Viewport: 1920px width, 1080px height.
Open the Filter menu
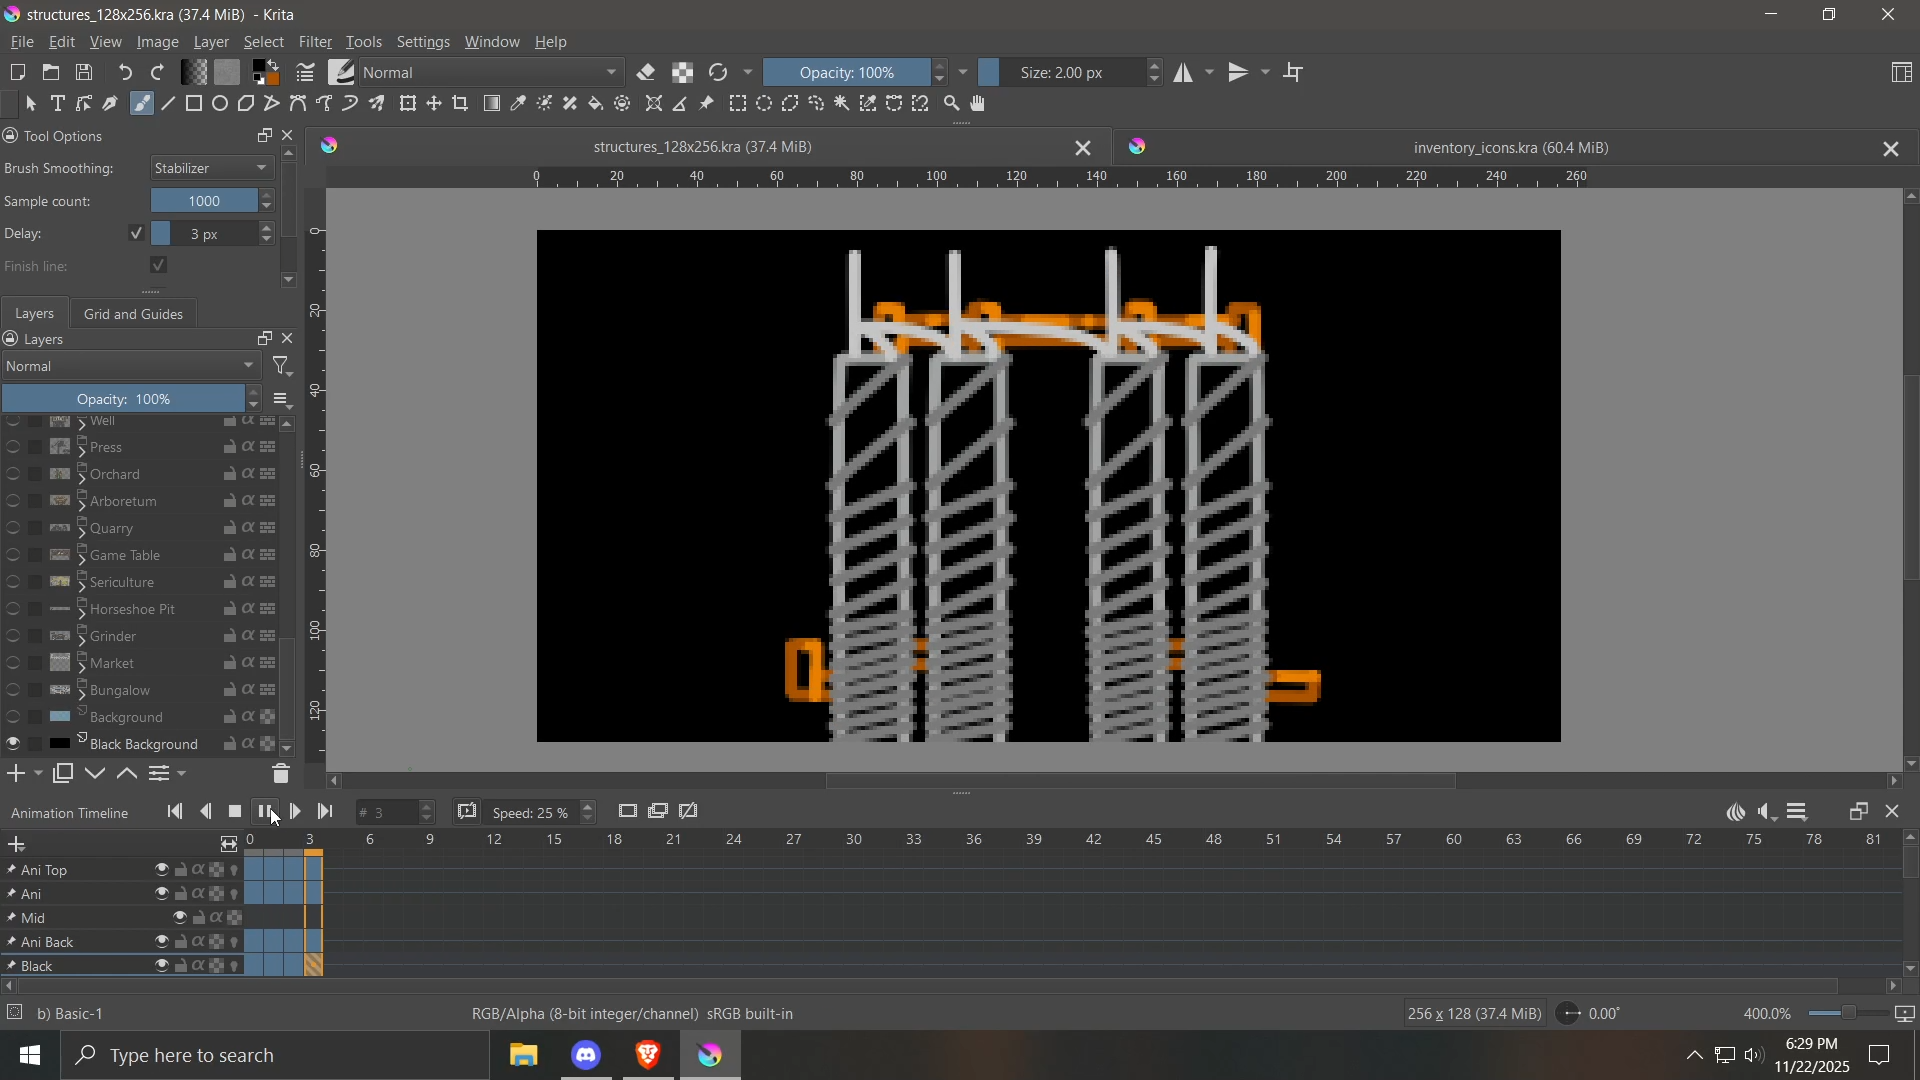click(315, 43)
